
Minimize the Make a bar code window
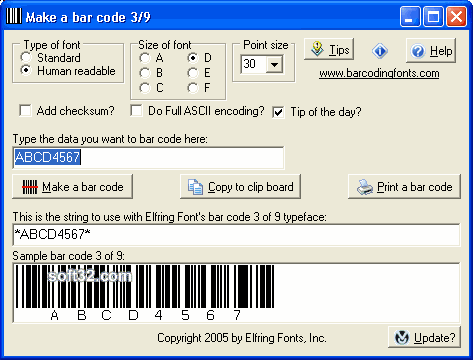coord(410,17)
